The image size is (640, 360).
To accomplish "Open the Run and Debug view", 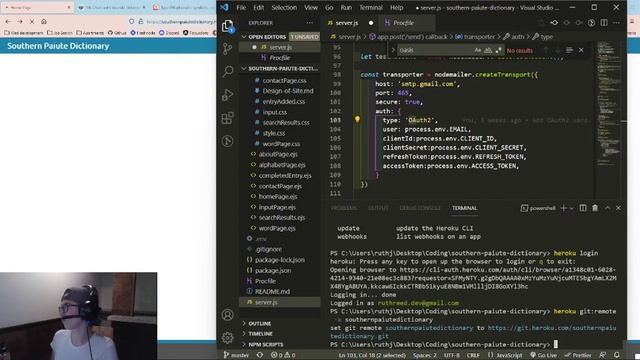I will point(227,95).
